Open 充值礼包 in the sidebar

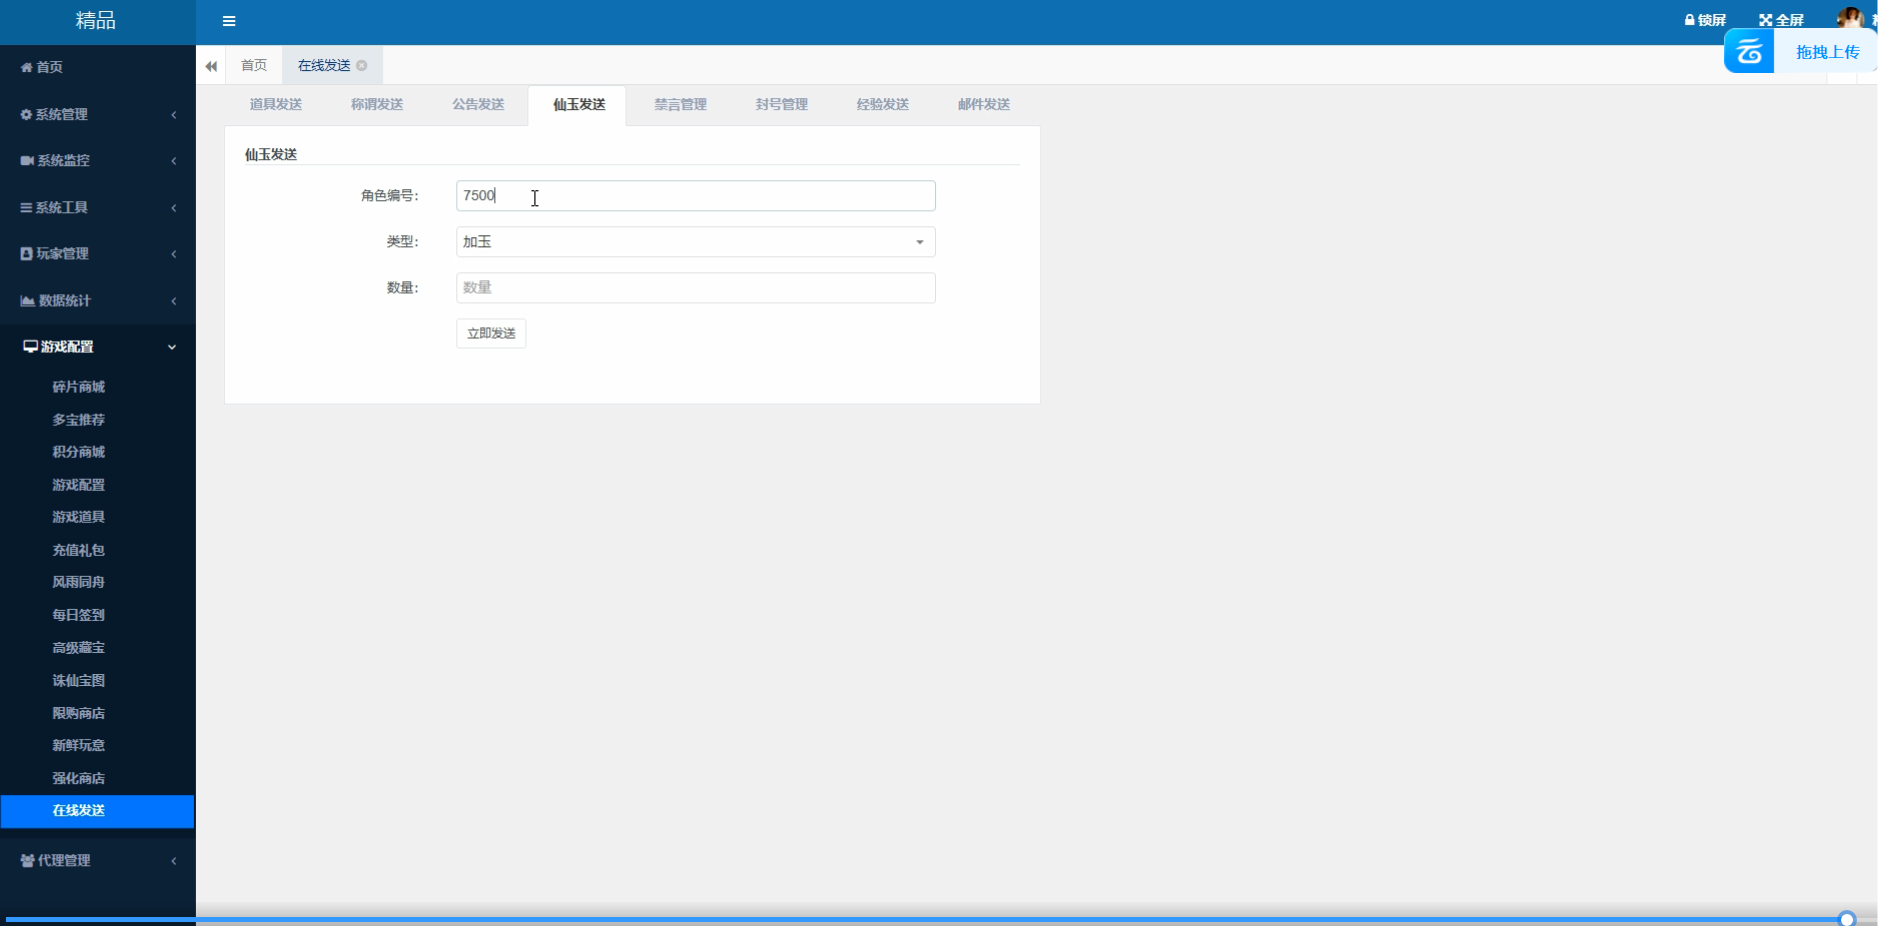click(78, 550)
